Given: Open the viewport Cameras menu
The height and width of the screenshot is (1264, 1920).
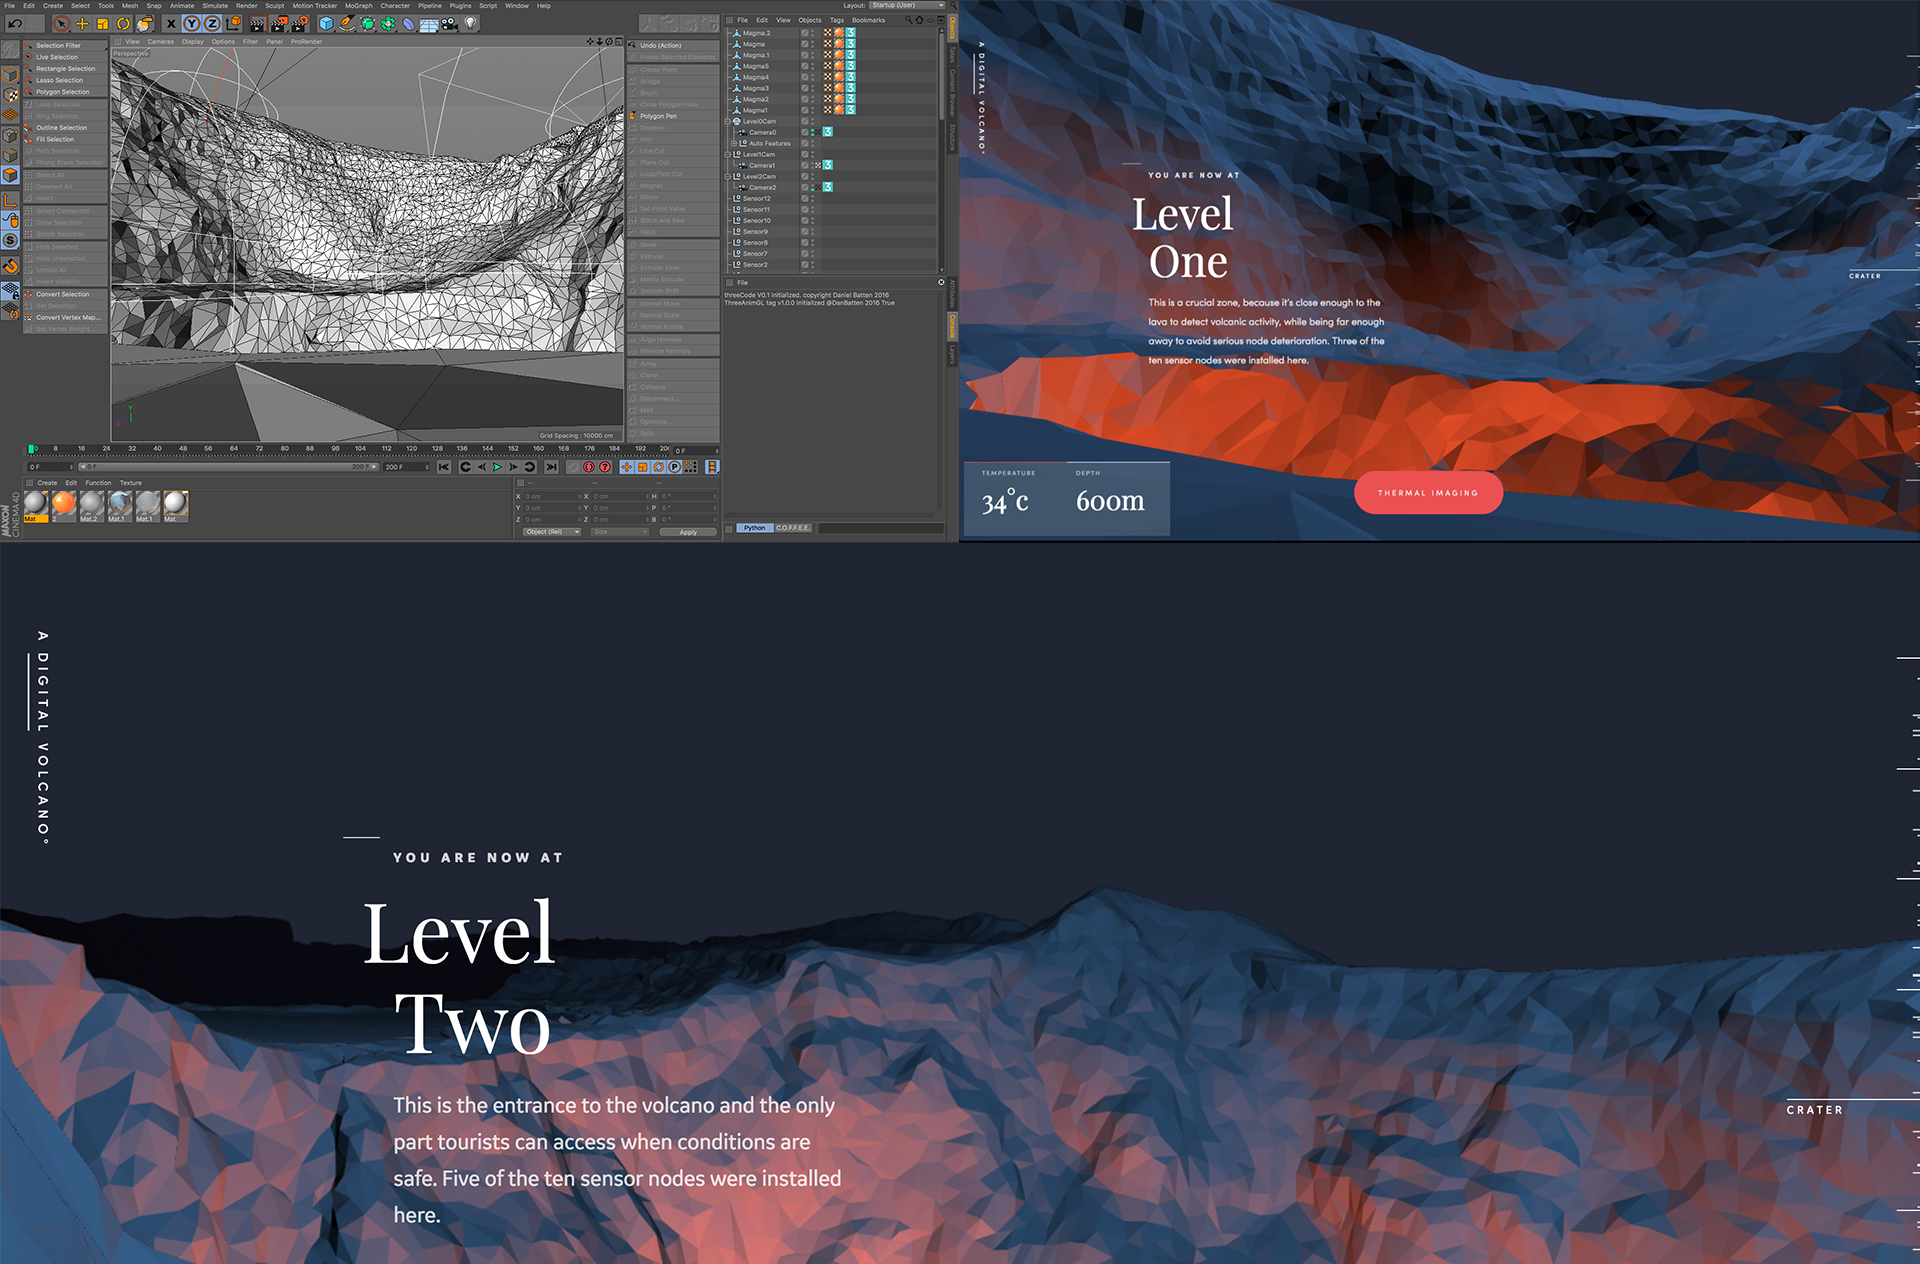Looking at the screenshot, I should pyautogui.click(x=161, y=42).
